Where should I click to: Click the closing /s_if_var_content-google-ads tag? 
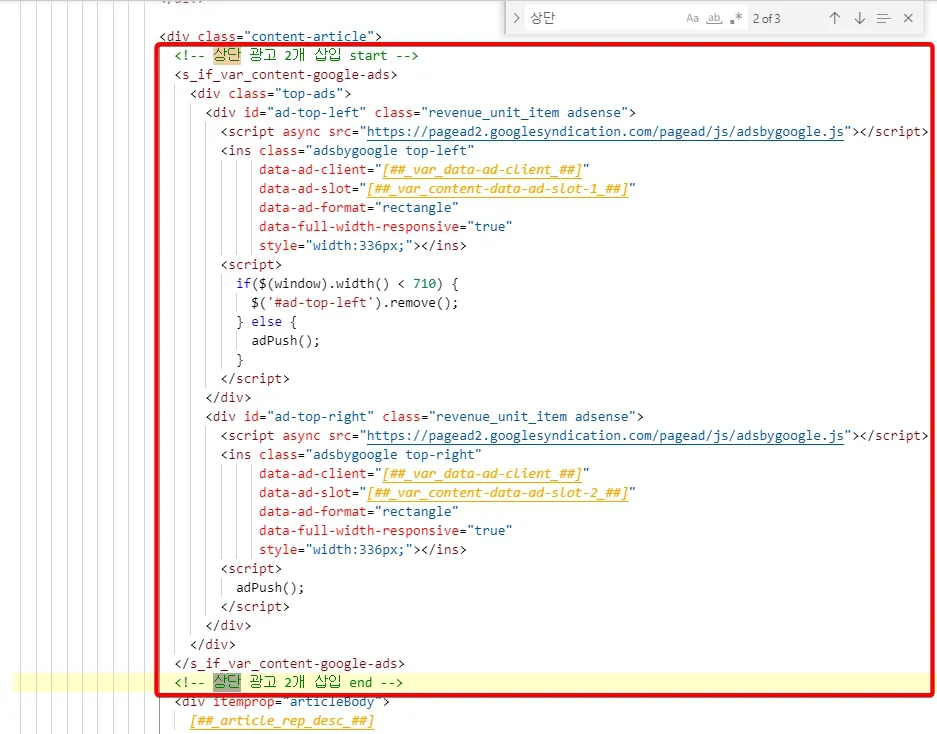tap(290, 663)
